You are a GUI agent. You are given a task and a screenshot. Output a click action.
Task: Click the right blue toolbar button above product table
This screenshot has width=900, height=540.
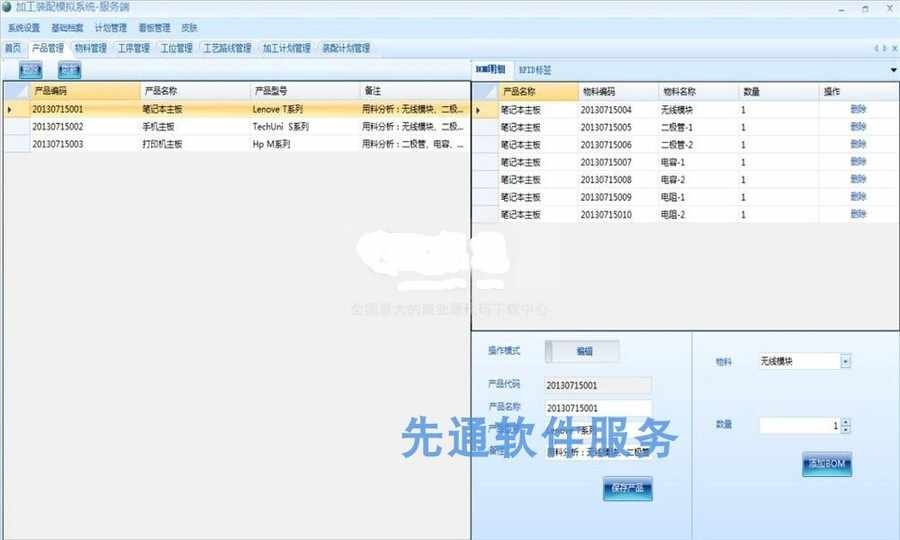pos(69,70)
